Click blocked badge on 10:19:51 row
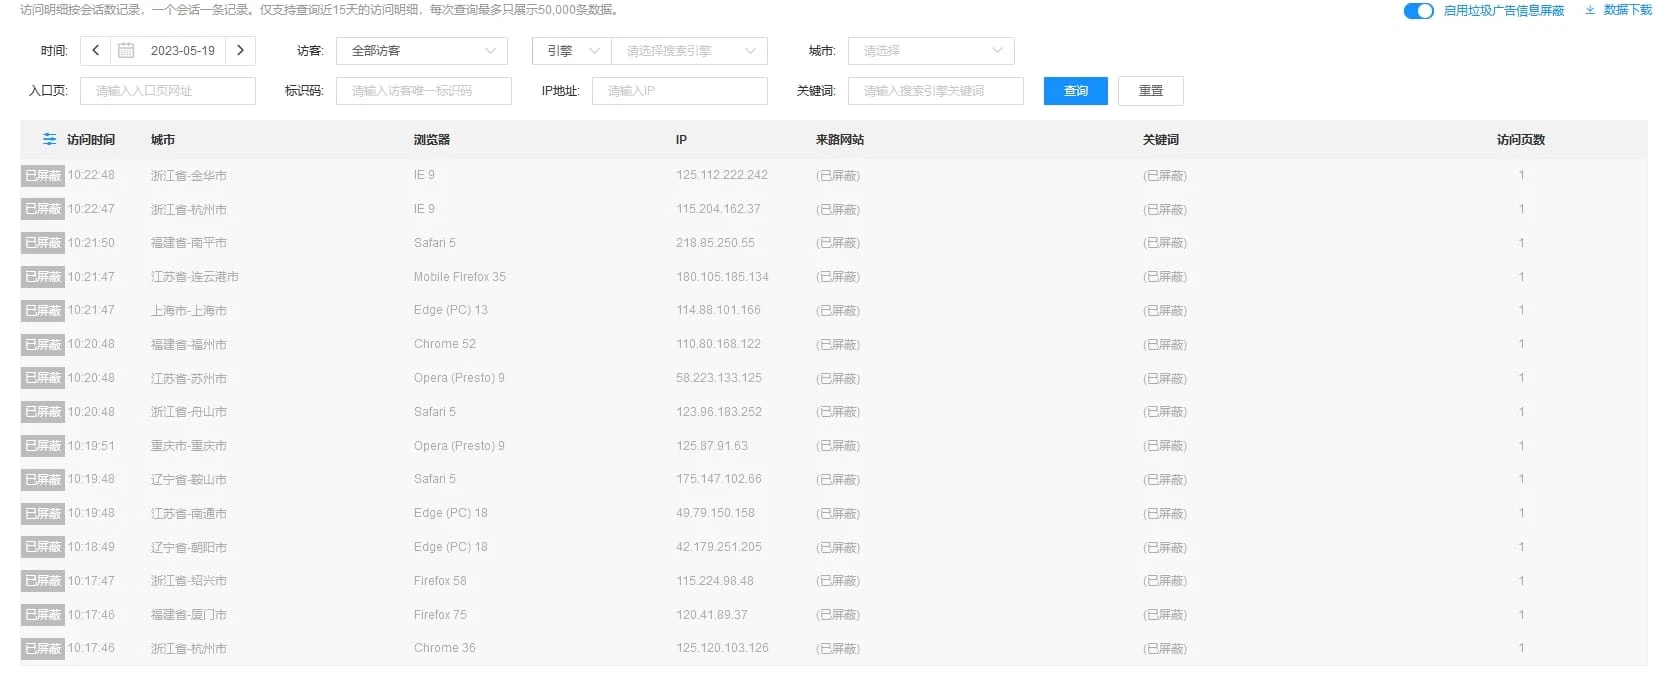The height and width of the screenshot is (679, 1657). point(43,446)
